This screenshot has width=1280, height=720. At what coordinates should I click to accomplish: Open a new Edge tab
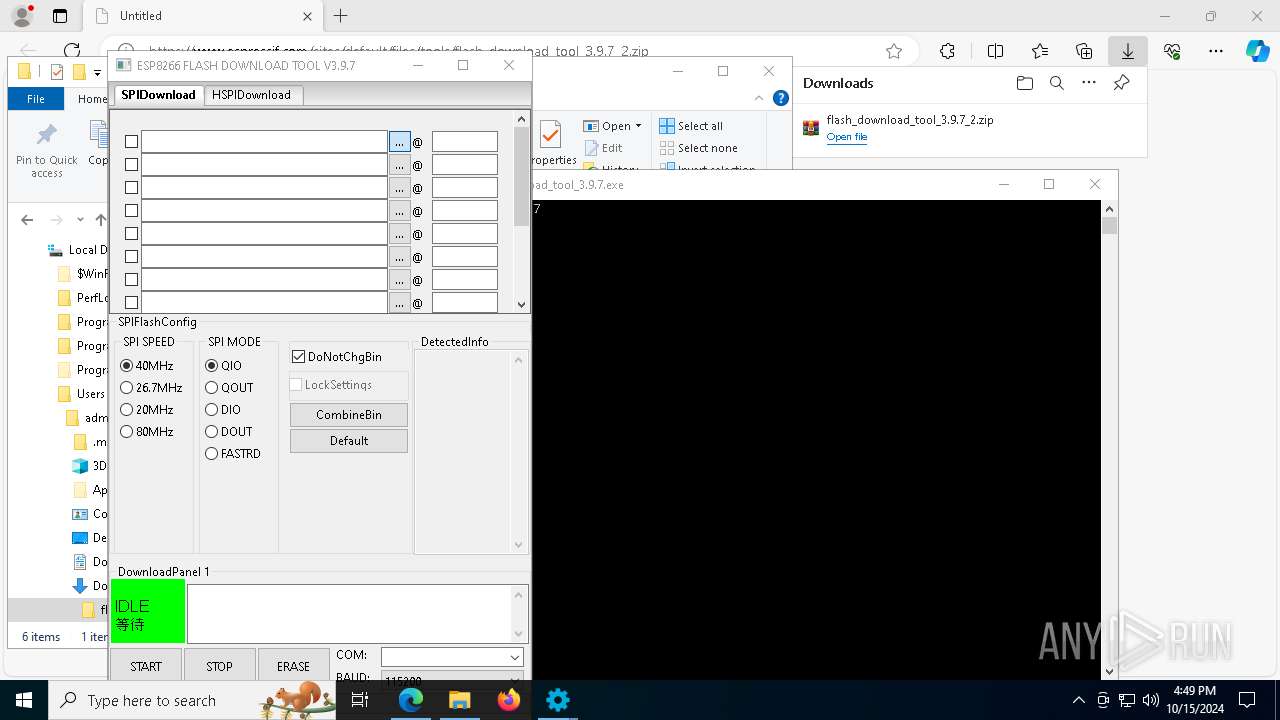point(341,16)
